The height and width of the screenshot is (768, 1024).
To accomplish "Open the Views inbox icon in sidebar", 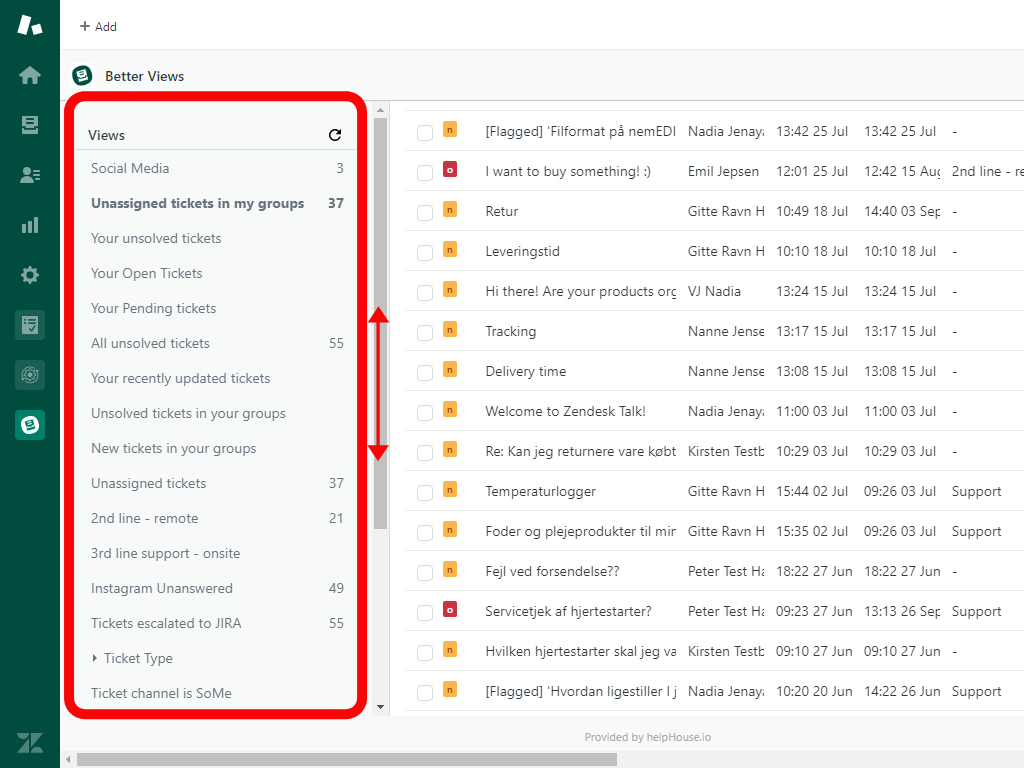I will [x=30, y=125].
